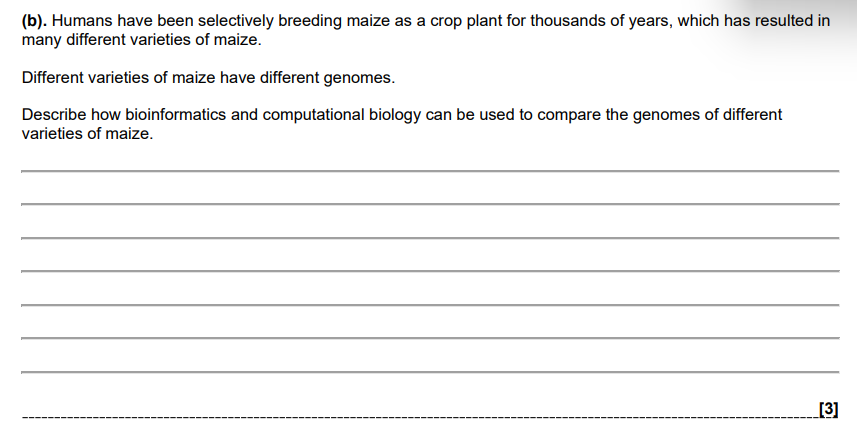Click the first blank answer line

tap(430, 171)
